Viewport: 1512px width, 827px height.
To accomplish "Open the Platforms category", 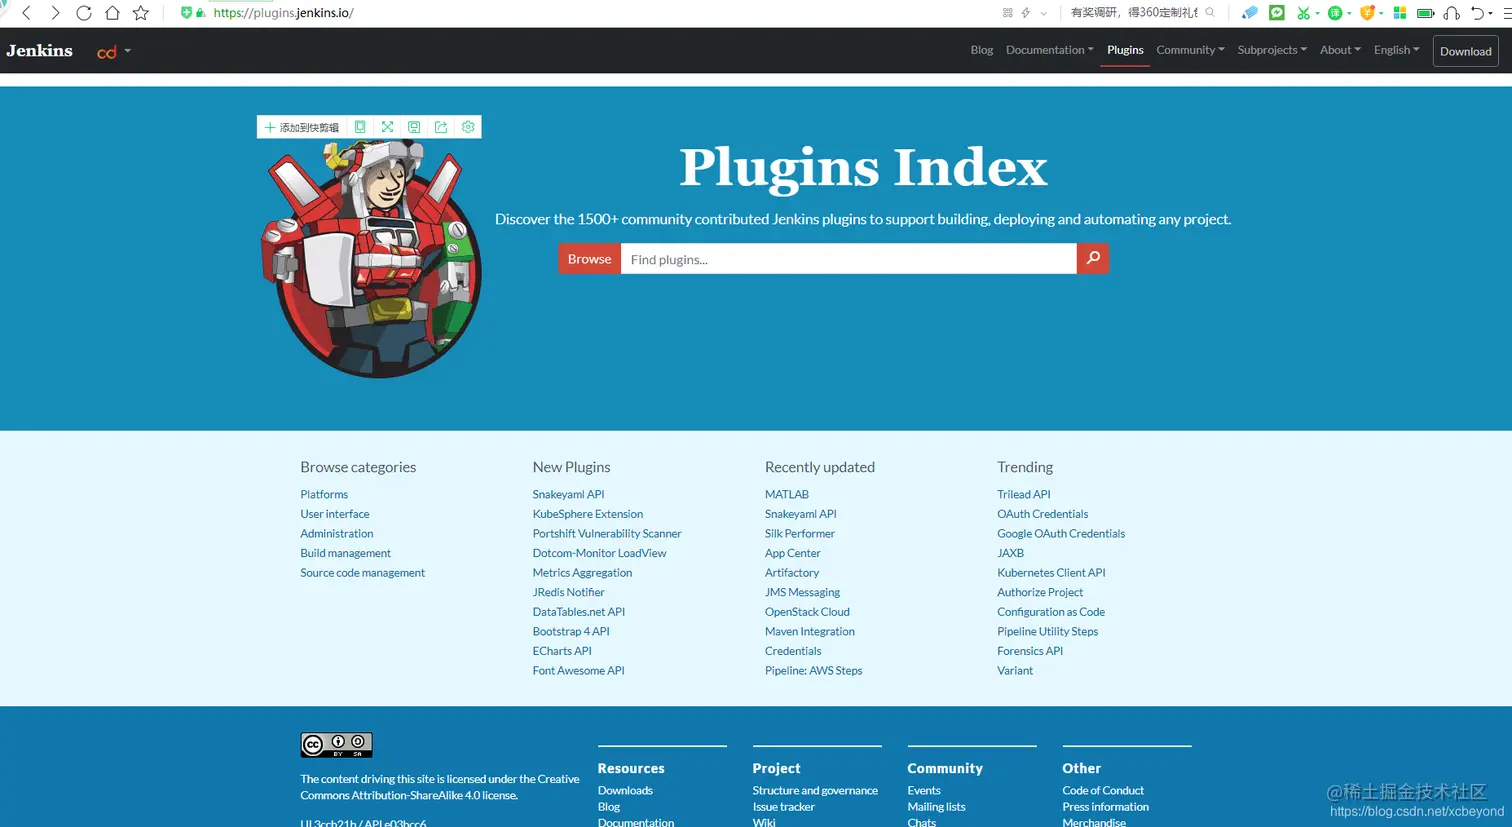I will pyautogui.click(x=324, y=494).
